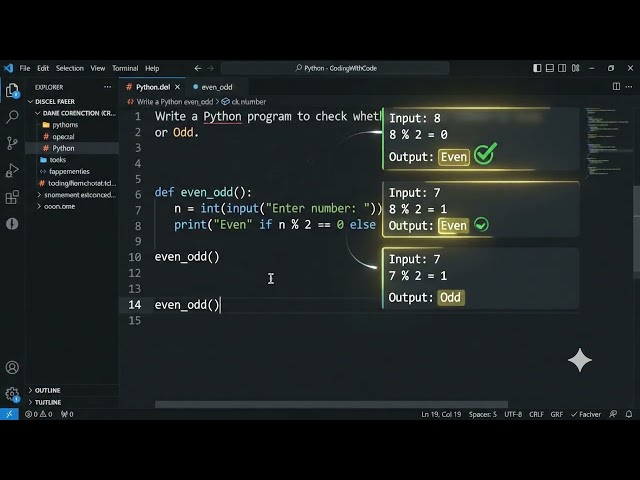This screenshot has height=480, width=640.
Task: Open the Source Control view icon
Action: pyautogui.click(x=12, y=143)
